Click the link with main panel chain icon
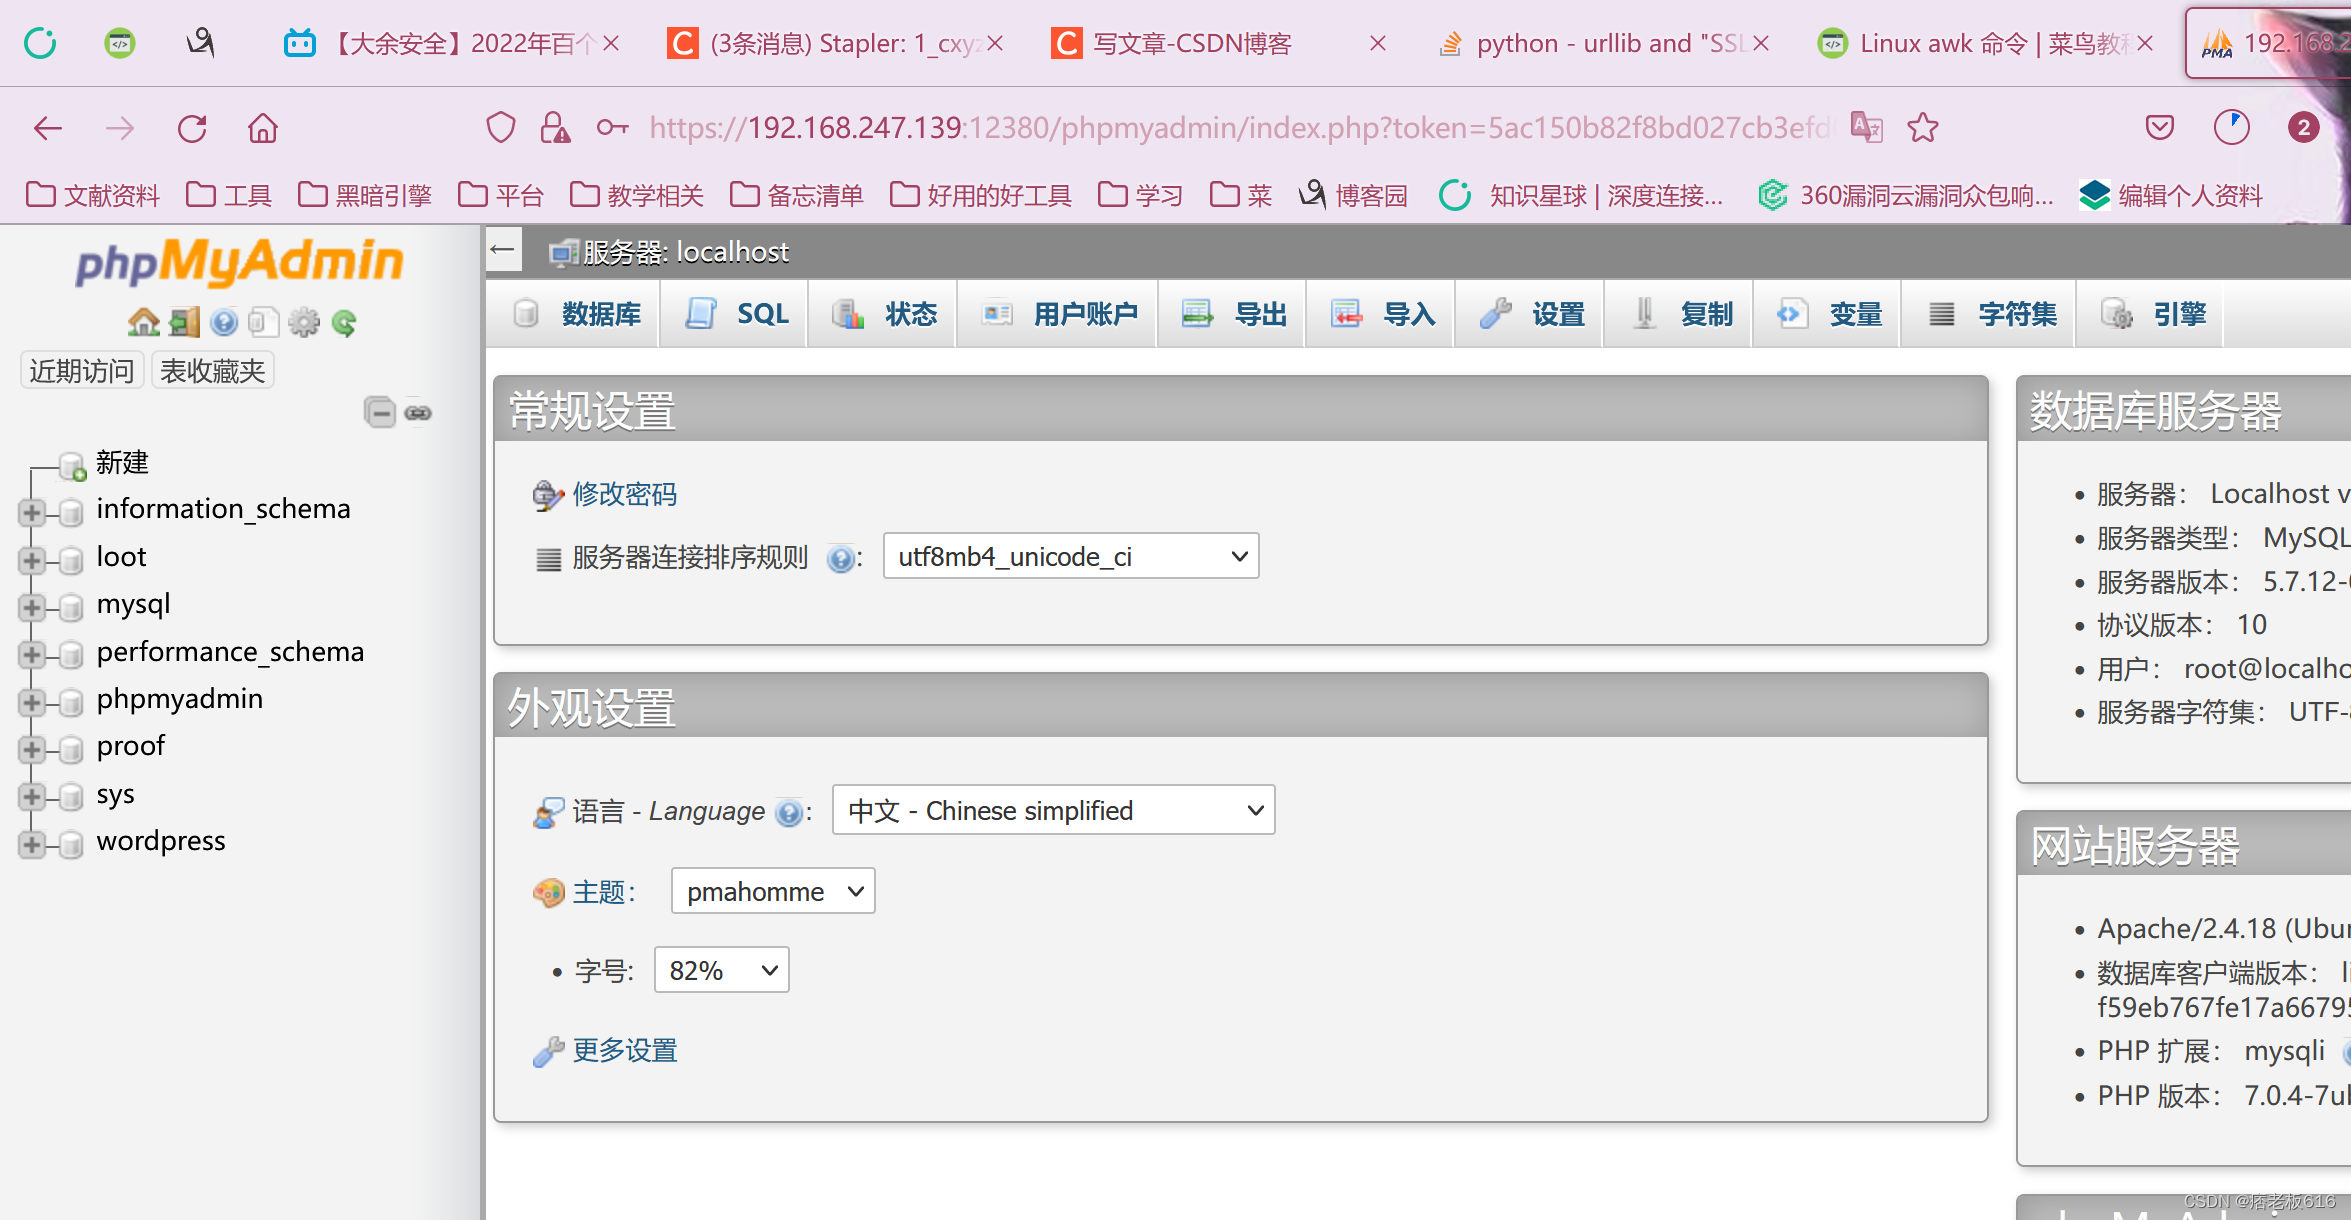The width and height of the screenshot is (2351, 1220). (418, 413)
